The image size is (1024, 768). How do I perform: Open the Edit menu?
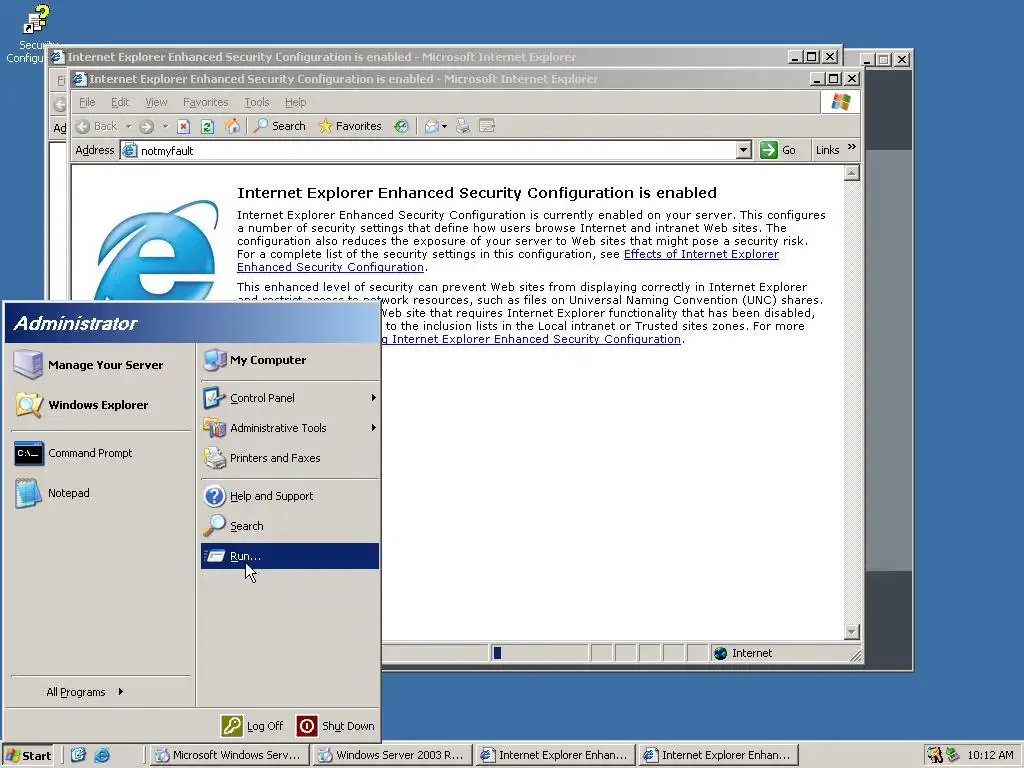tap(120, 102)
